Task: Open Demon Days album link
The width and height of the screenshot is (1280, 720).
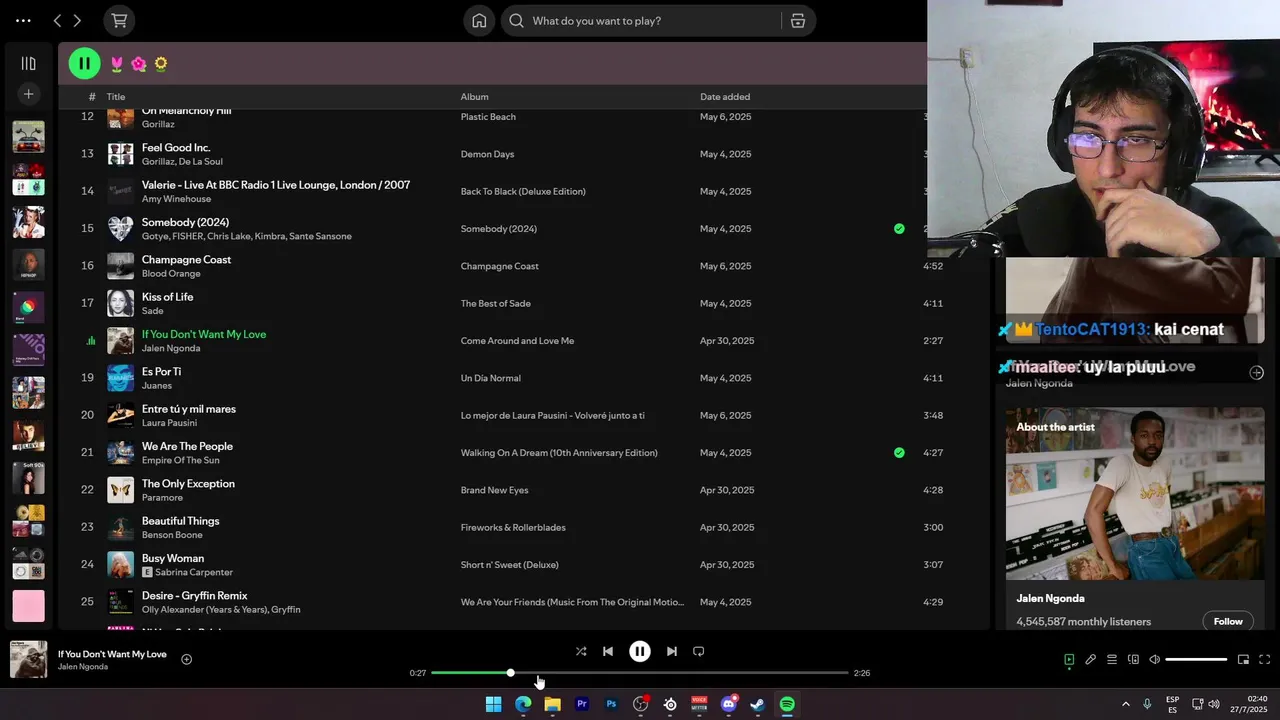Action: 487,154
